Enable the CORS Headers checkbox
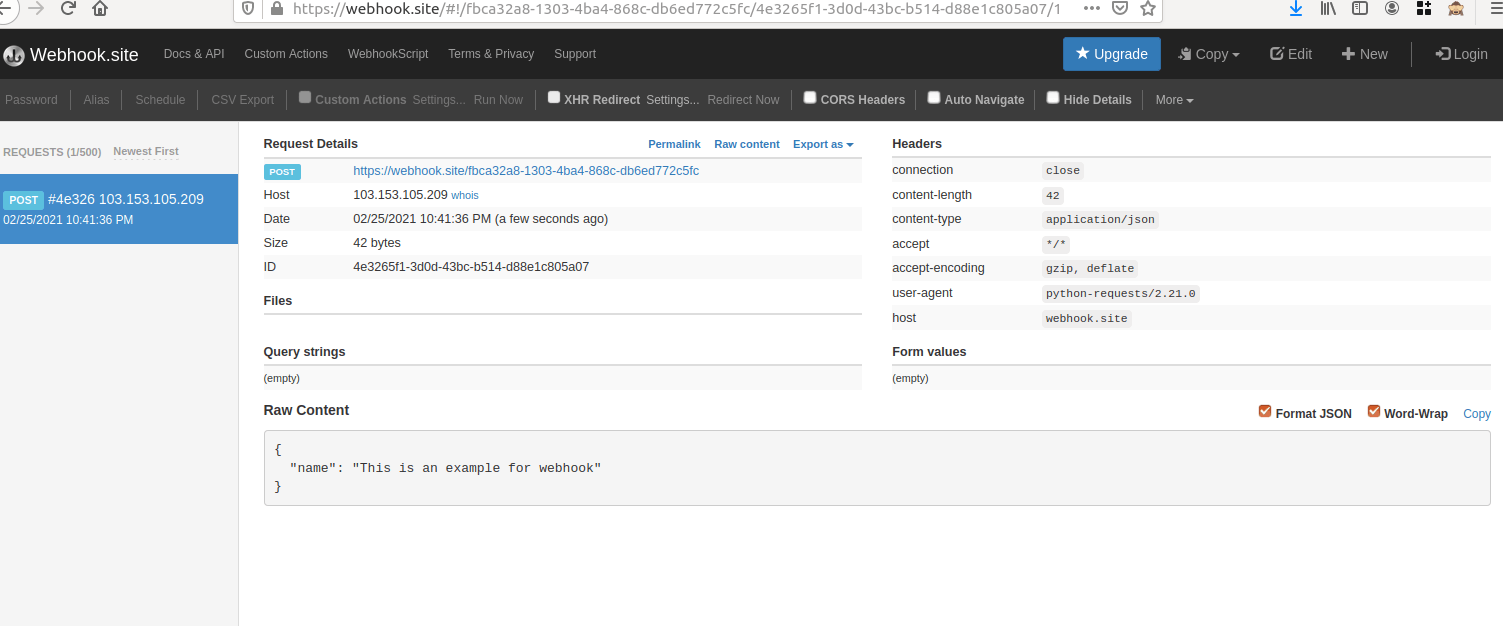 [x=811, y=98]
